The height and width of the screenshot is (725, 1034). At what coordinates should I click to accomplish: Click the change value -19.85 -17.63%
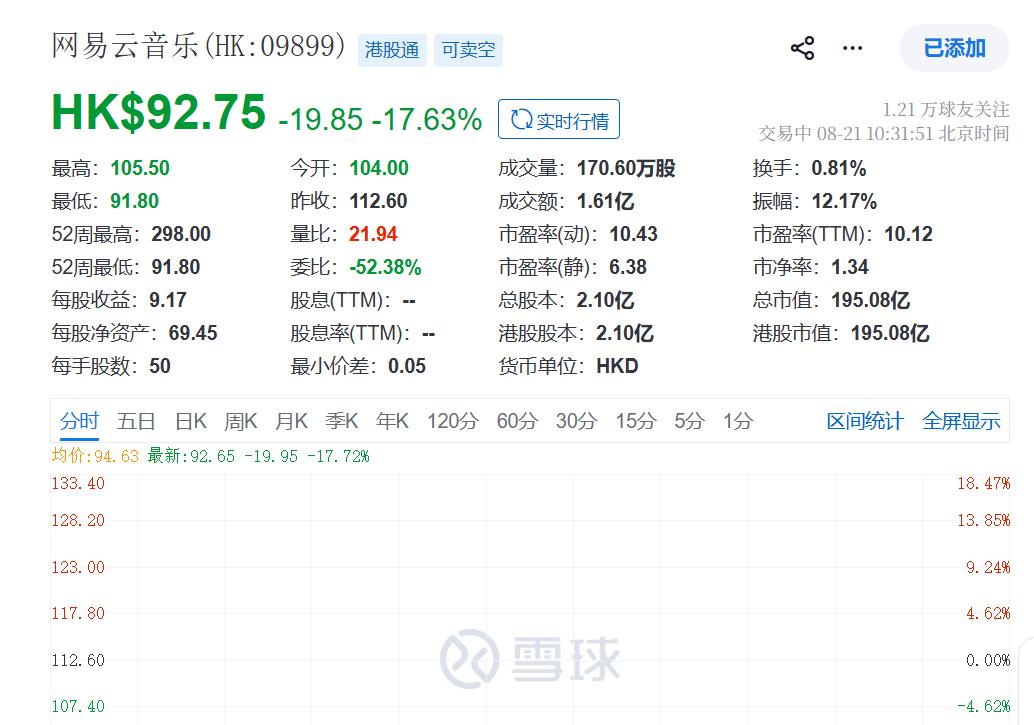(x=380, y=119)
